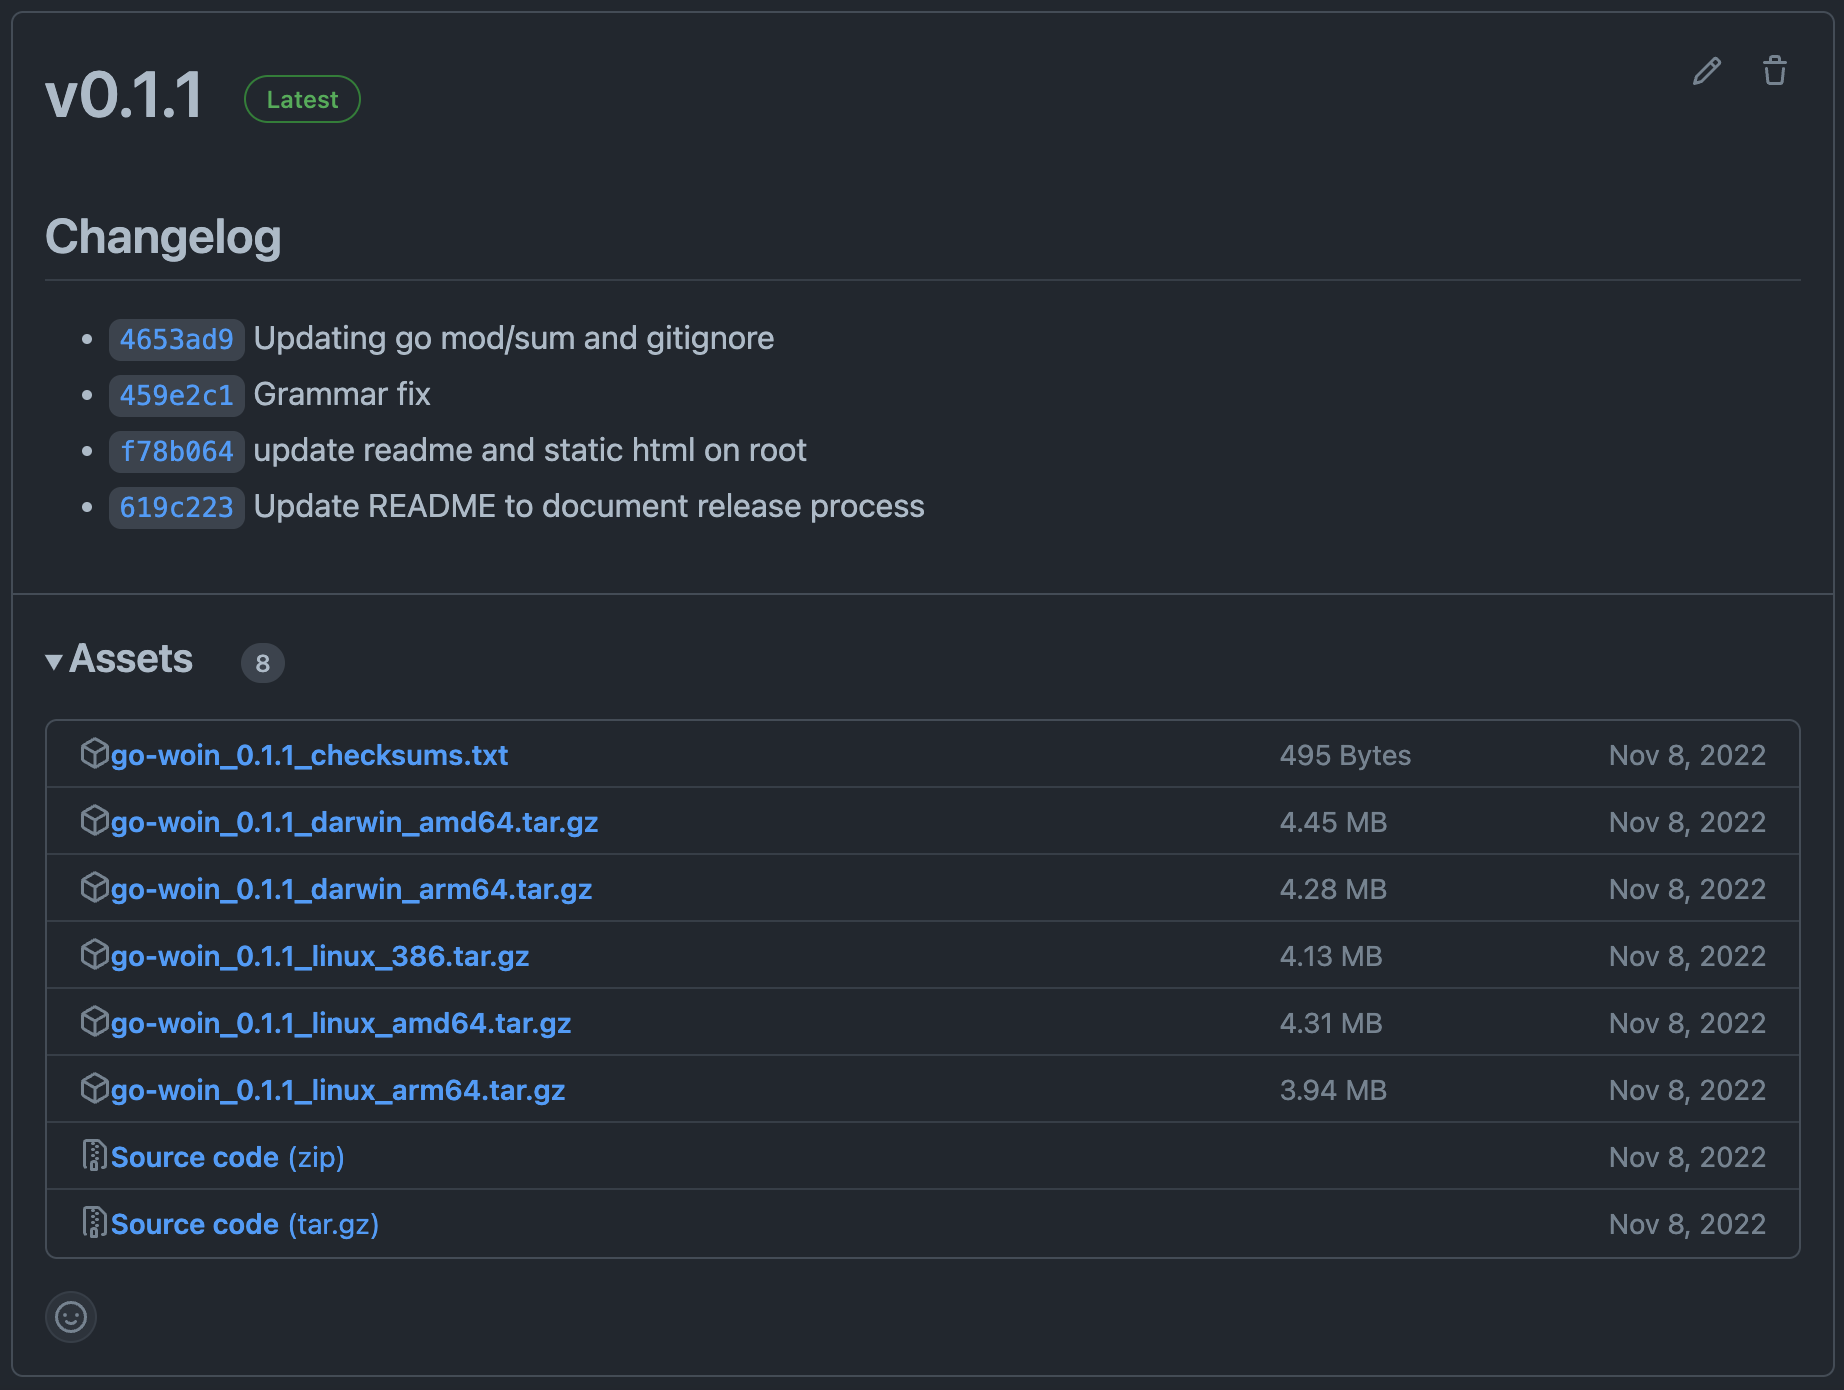The width and height of the screenshot is (1844, 1390).
Task: Download go-woin_0.1.1_linux_386.tar.gz
Action: pos(320,956)
